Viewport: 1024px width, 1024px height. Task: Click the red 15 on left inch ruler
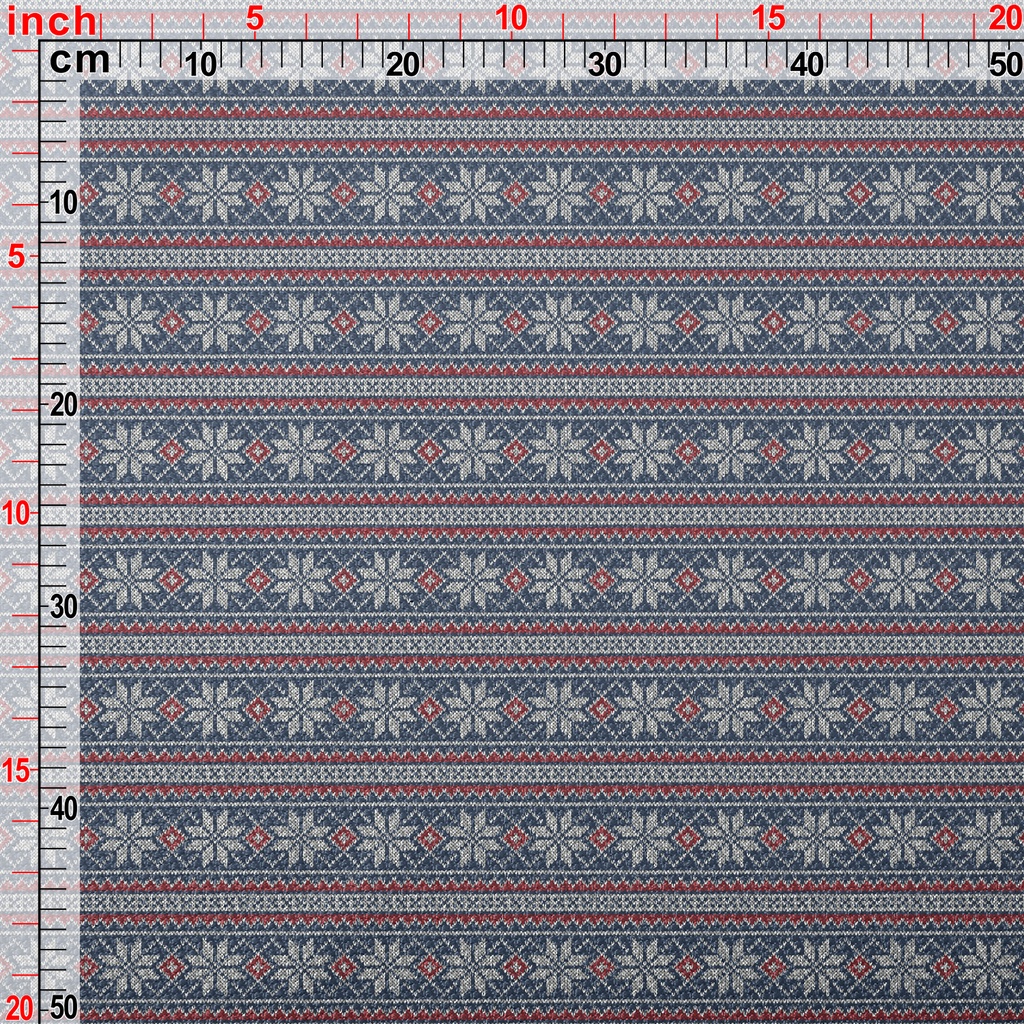[x=19, y=770]
